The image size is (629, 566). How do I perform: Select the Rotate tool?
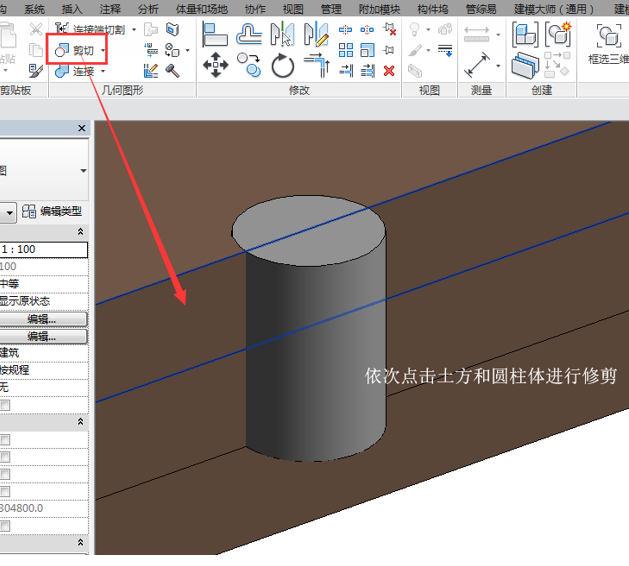click(x=282, y=65)
